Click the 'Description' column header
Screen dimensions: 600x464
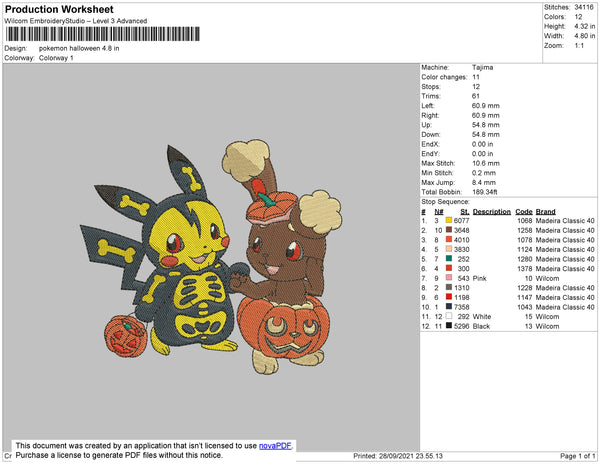click(x=492, y=212)
